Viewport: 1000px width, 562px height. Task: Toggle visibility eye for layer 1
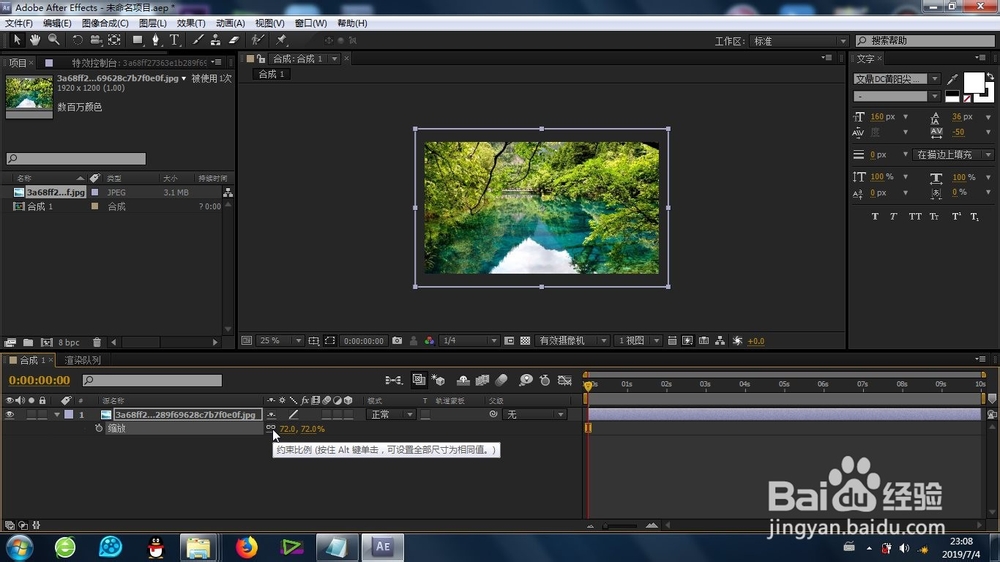pyautogui.click(x=10, y=415)
